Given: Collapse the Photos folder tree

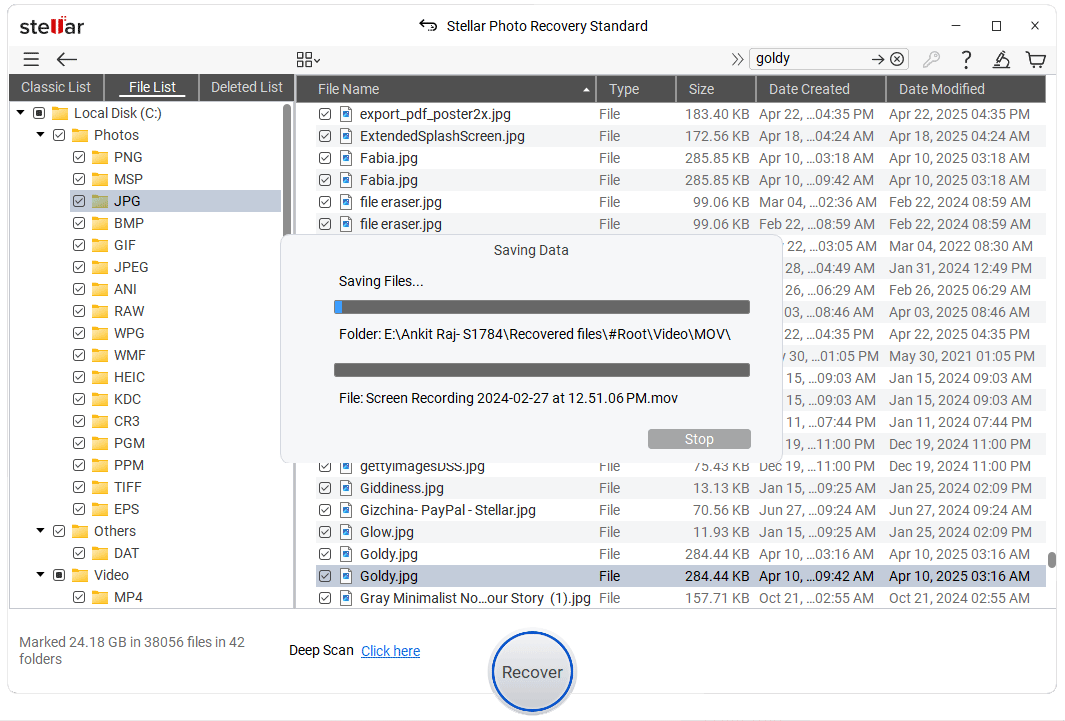Looking at the screenshot, I should click(x=39, y=134).
